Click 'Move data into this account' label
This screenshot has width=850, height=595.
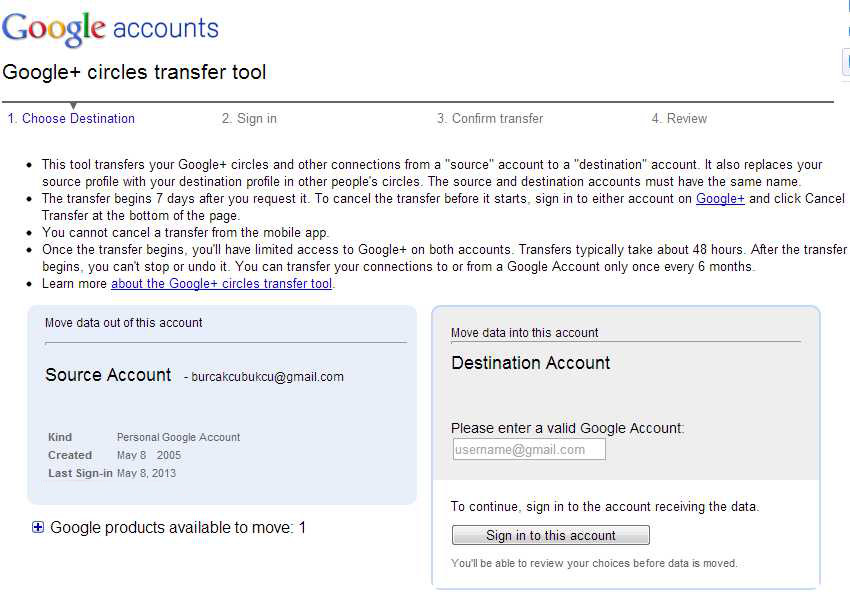point(524,333)
